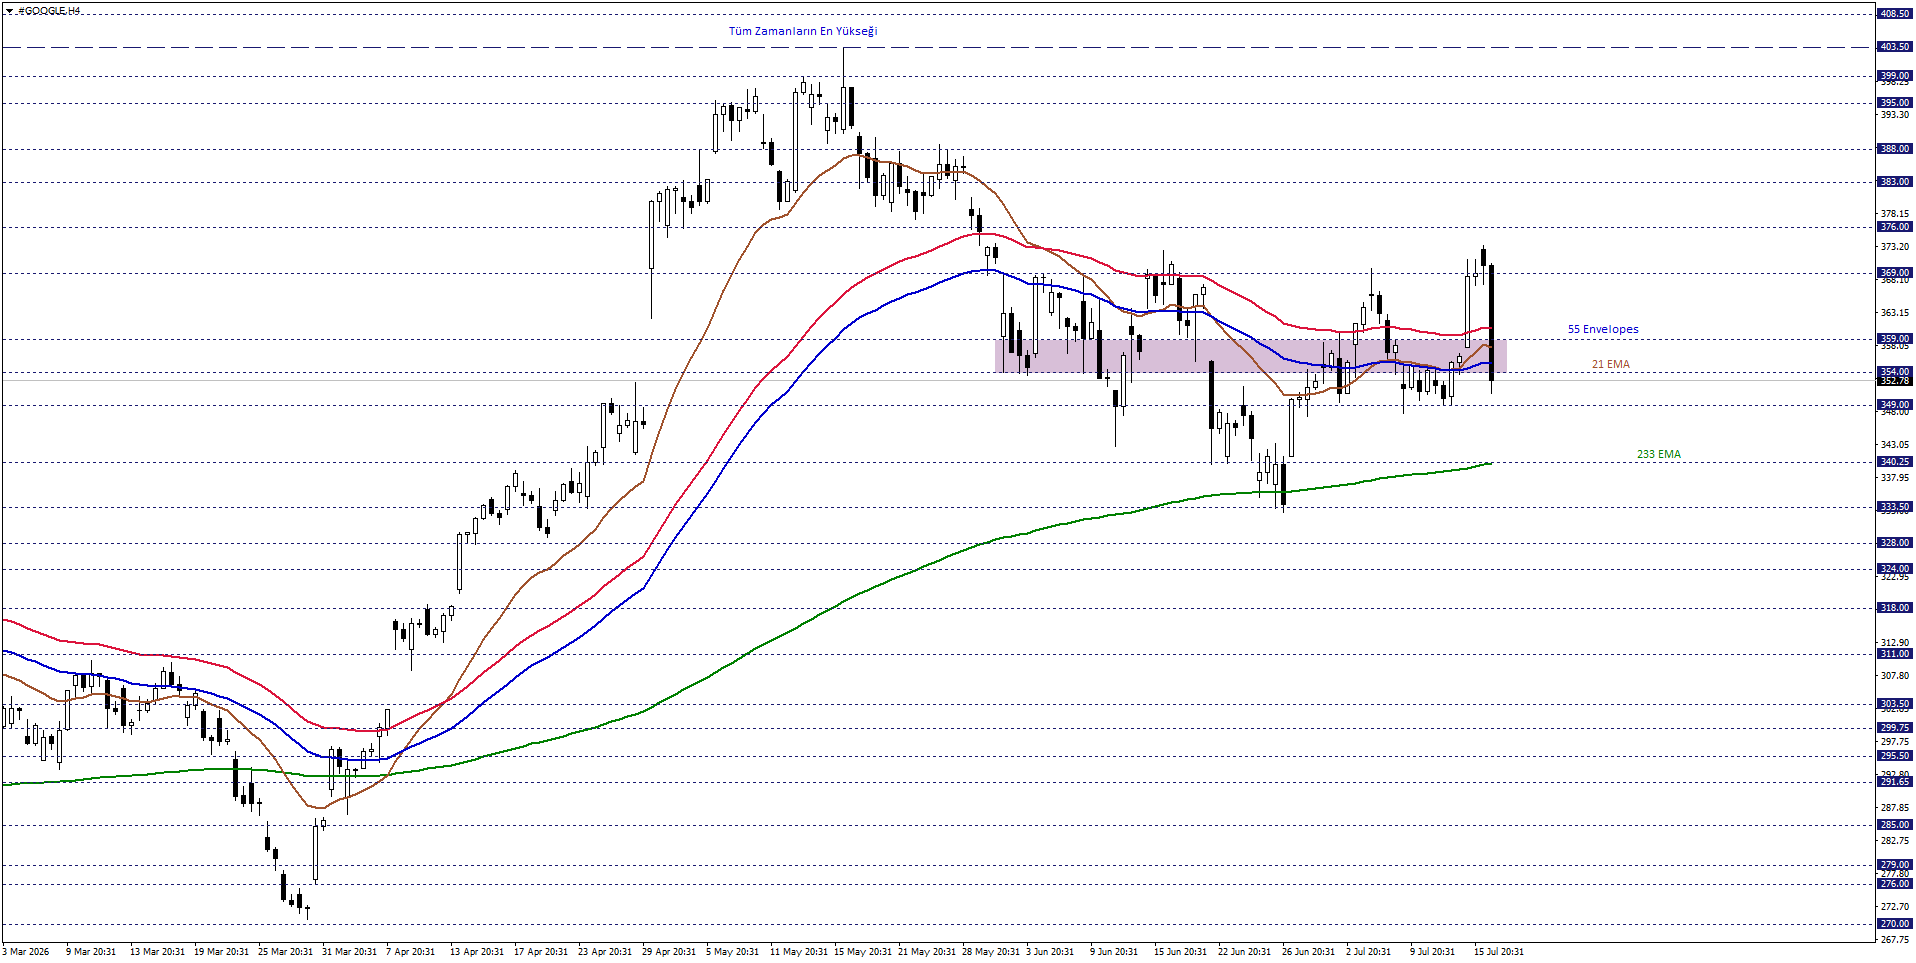The width and height of the screenshot is (1916, 963).
Task: Click the '28 May 20:31' time axis label
Action: click(991, 952)
